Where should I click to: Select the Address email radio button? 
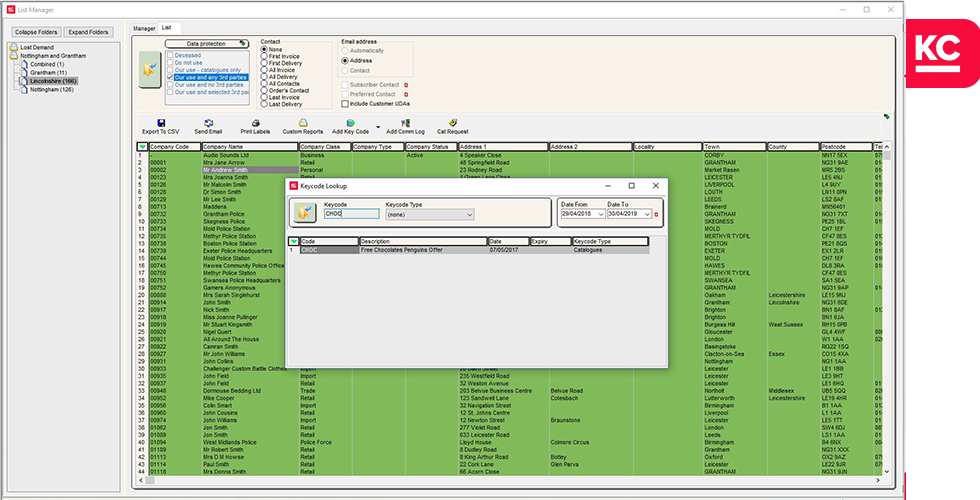(345, 61)
